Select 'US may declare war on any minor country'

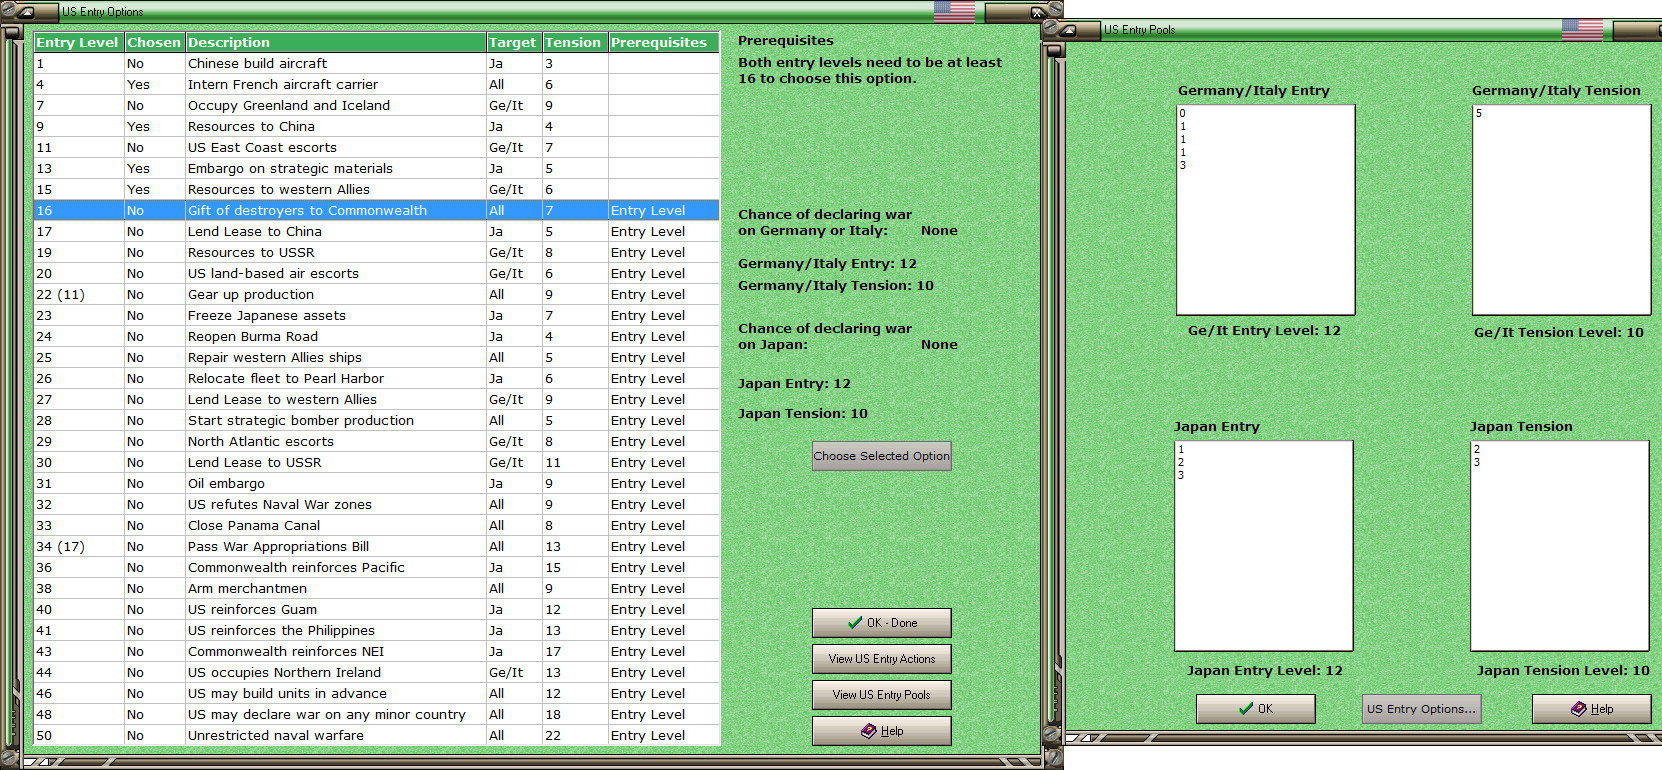click(376, 714)
